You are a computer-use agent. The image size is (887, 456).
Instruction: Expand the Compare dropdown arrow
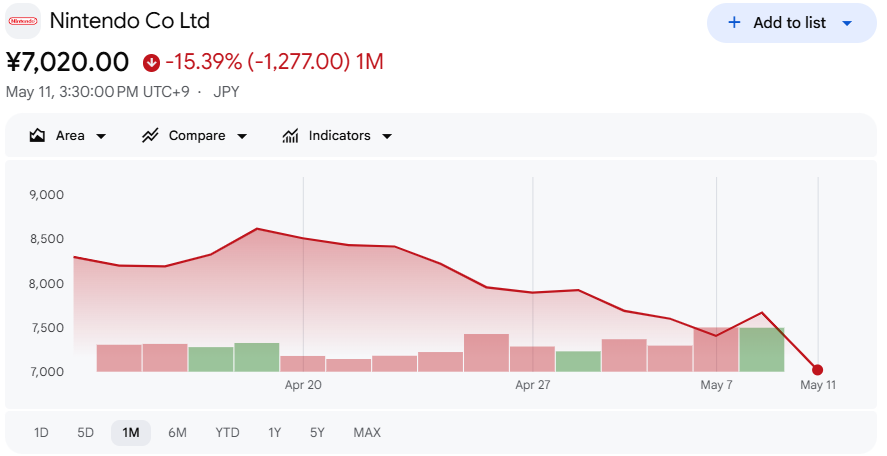(242, 136)
